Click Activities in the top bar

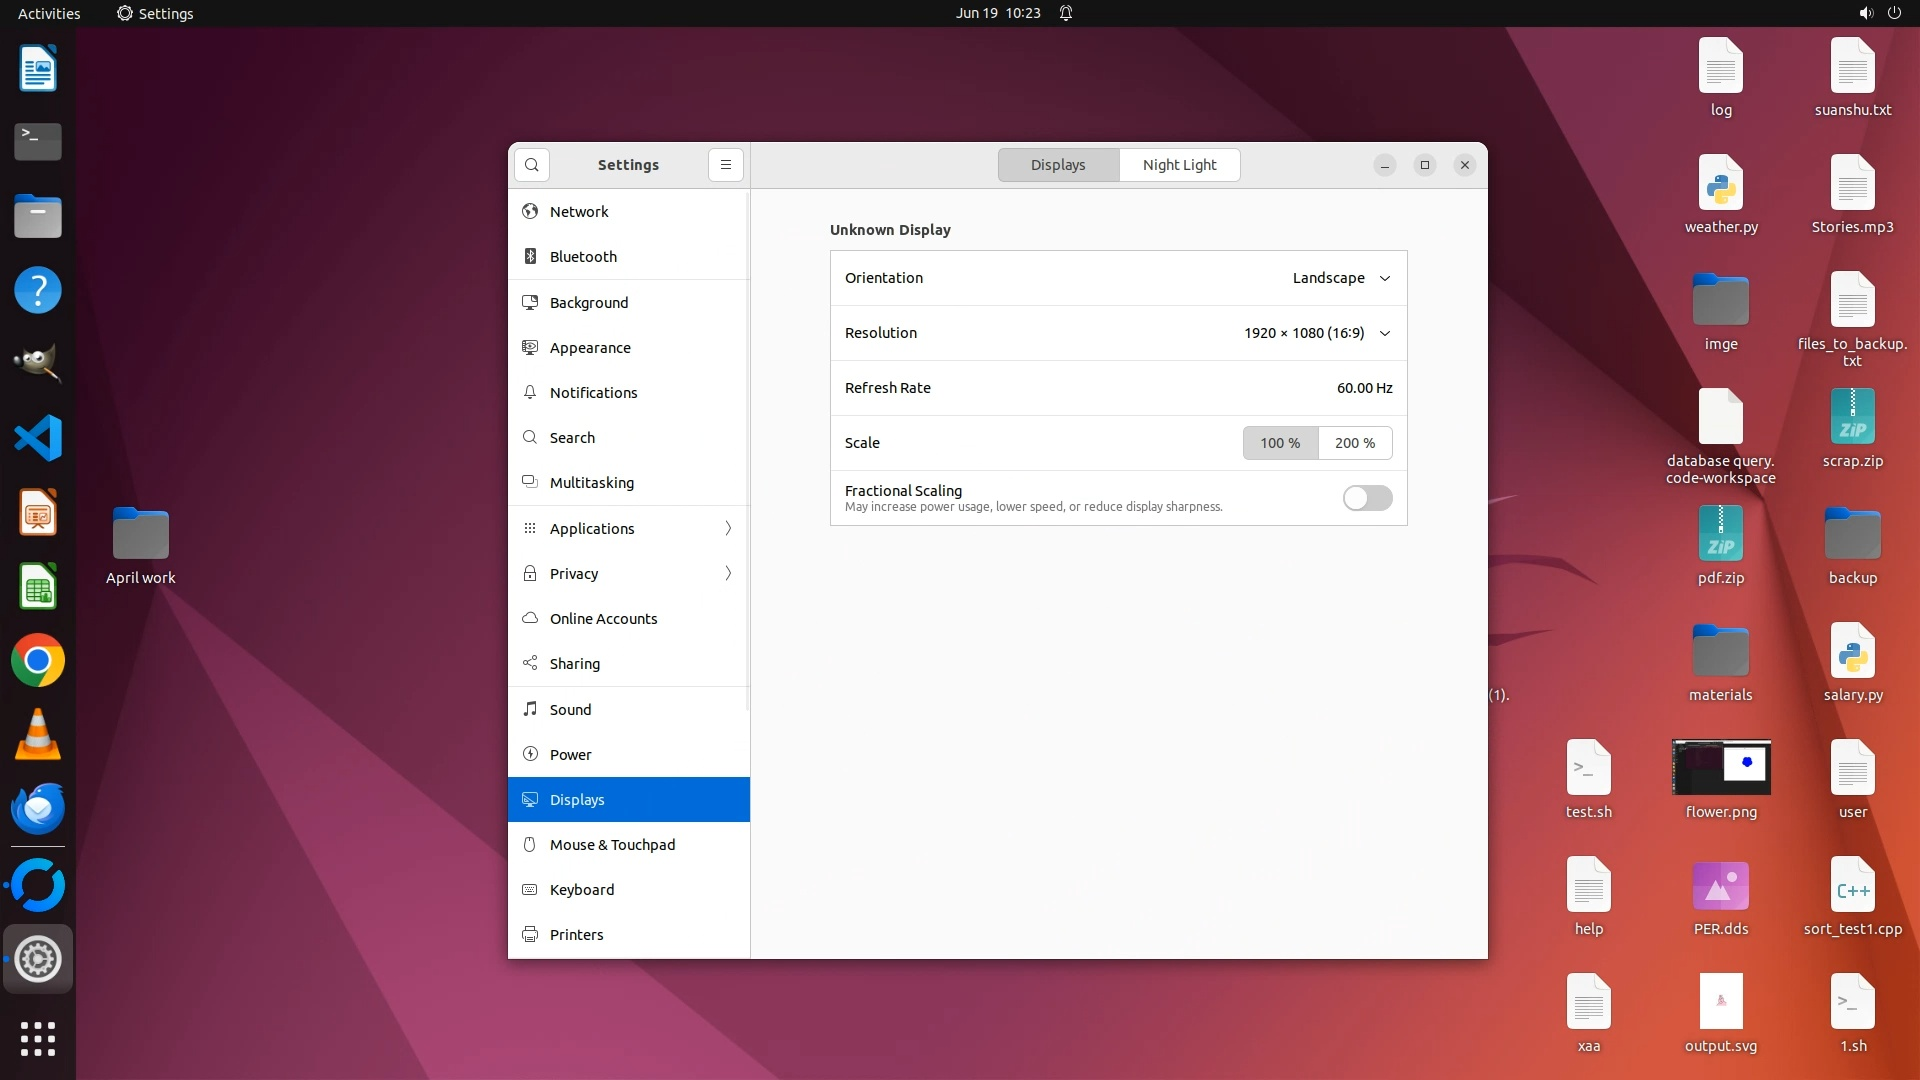point(49,13)
